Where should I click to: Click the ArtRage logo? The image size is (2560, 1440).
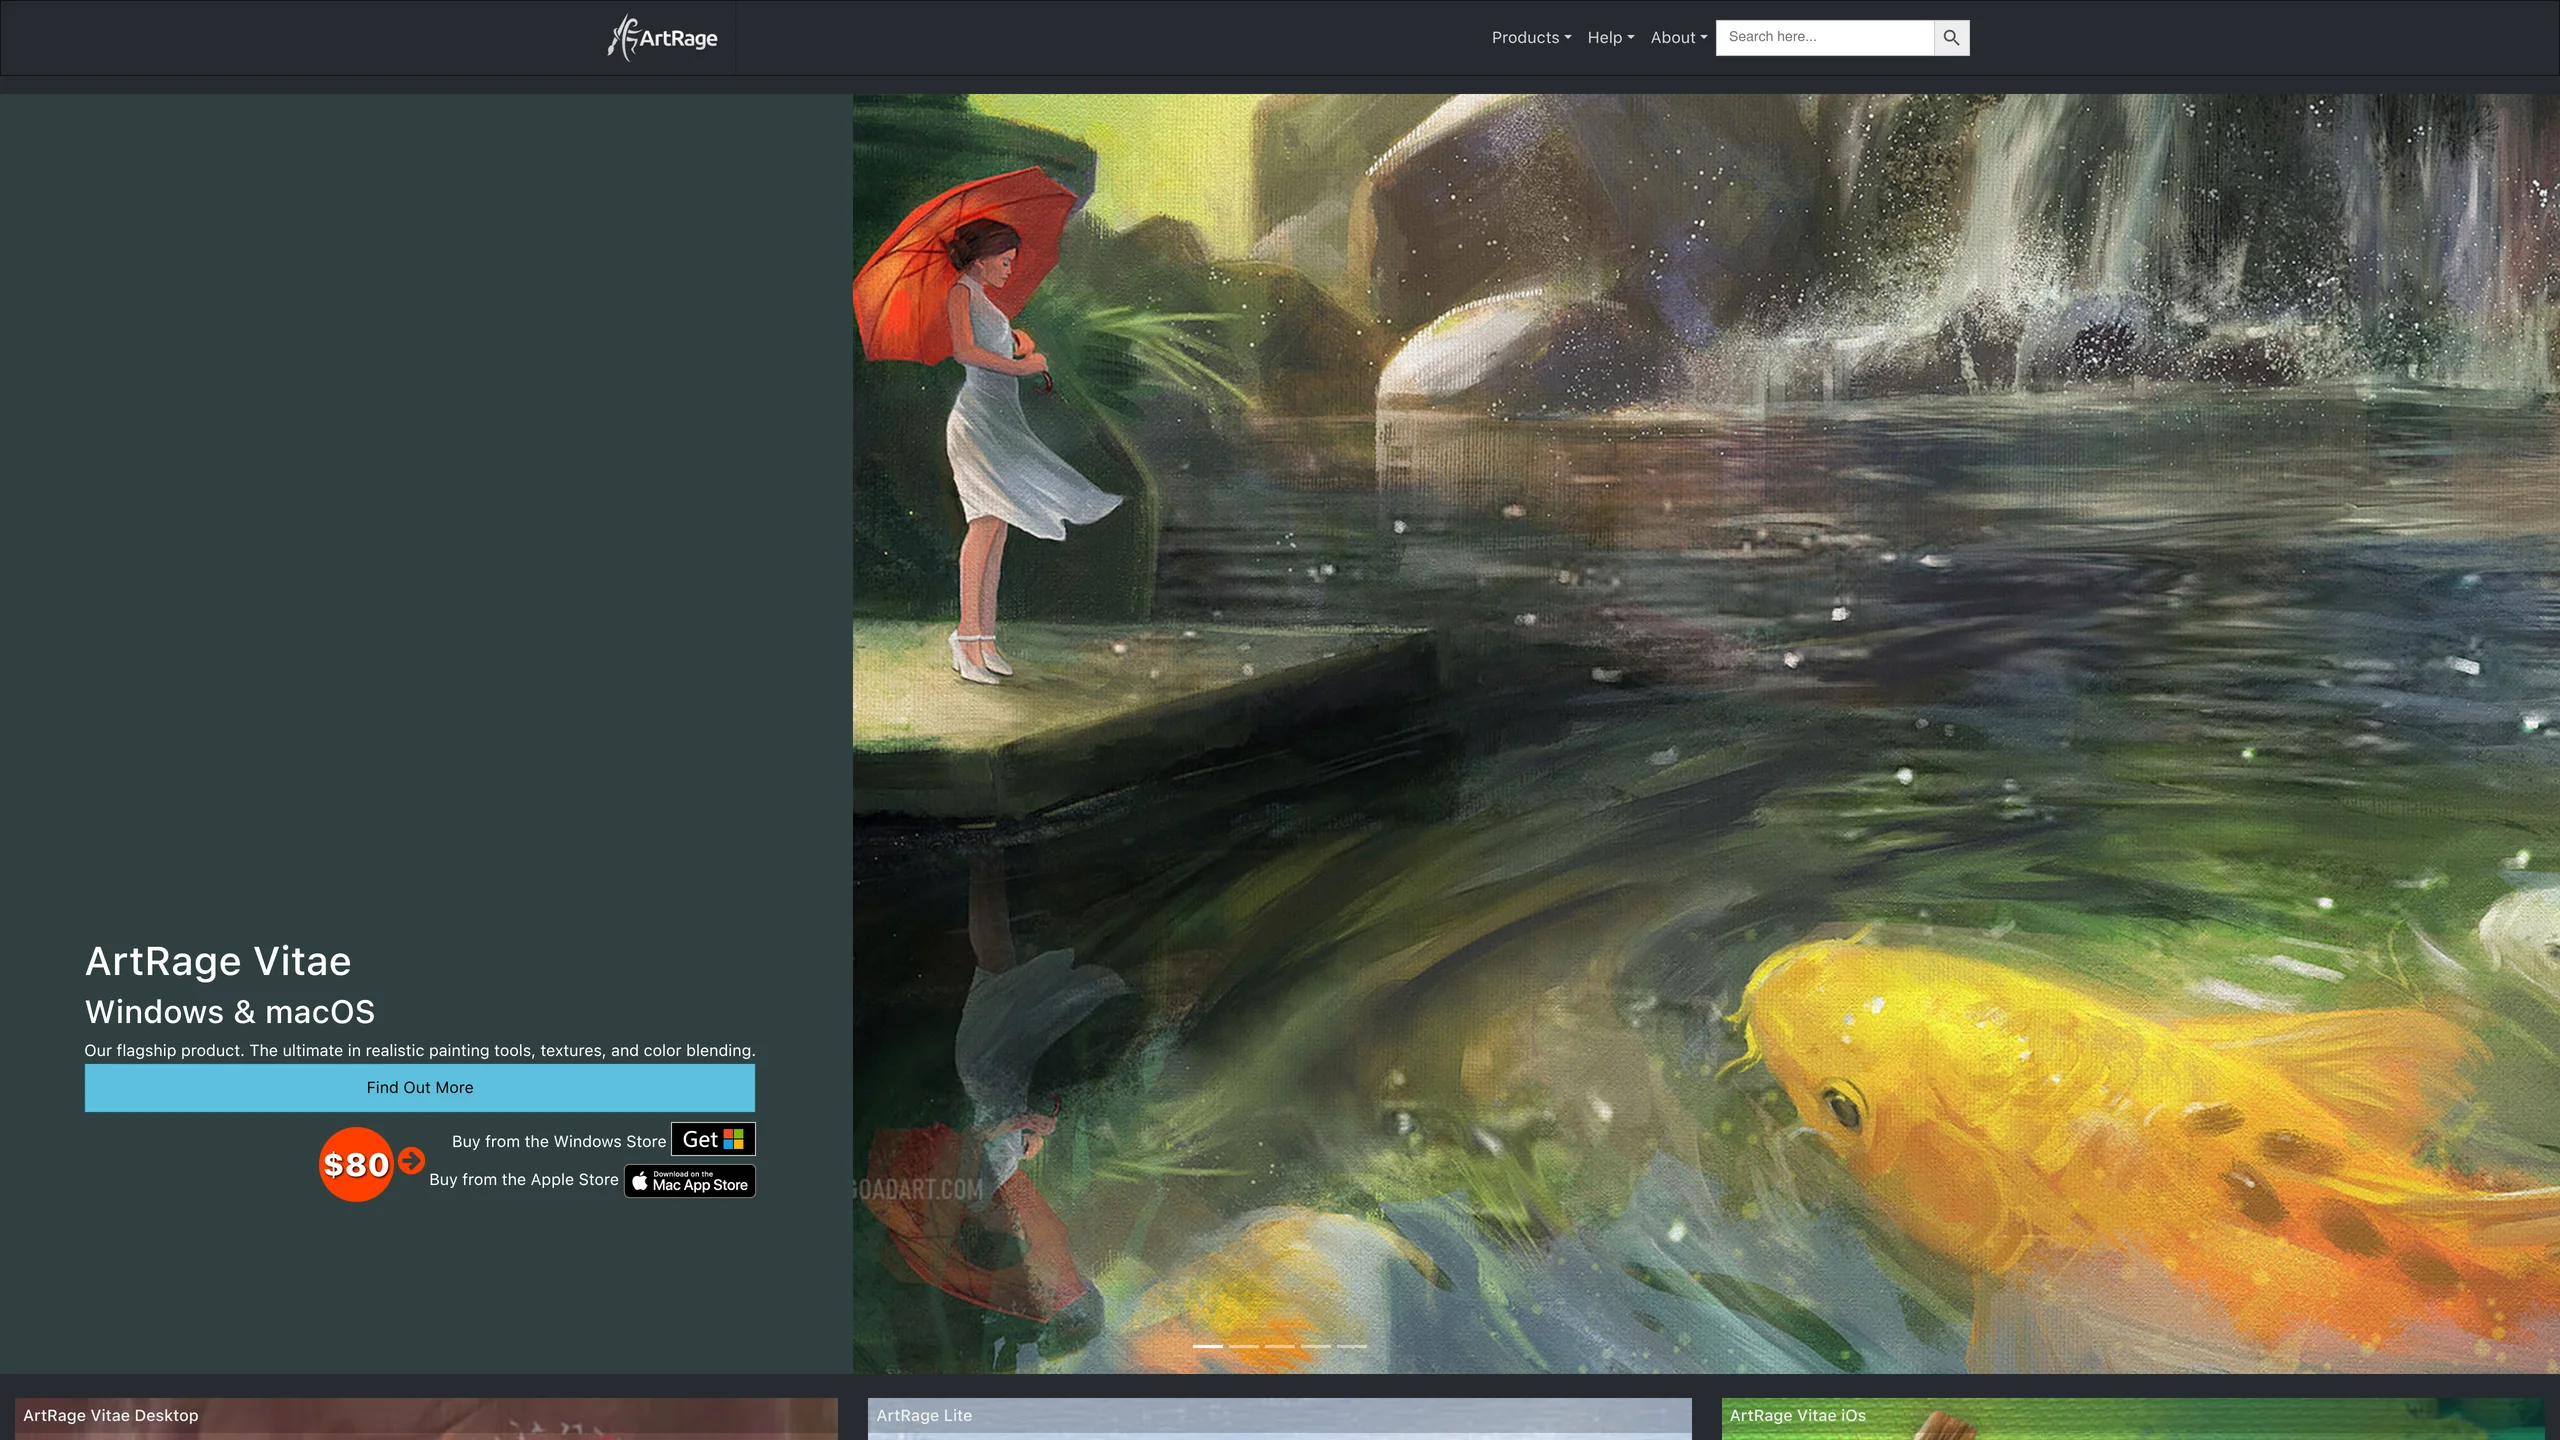pos(663,38)
